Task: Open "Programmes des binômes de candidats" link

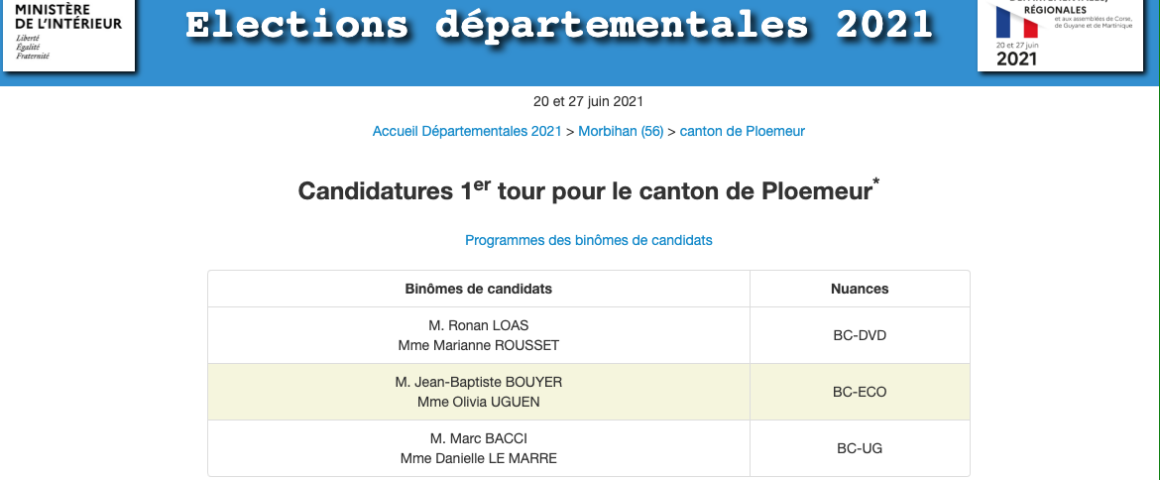Action: click(588, 240)
